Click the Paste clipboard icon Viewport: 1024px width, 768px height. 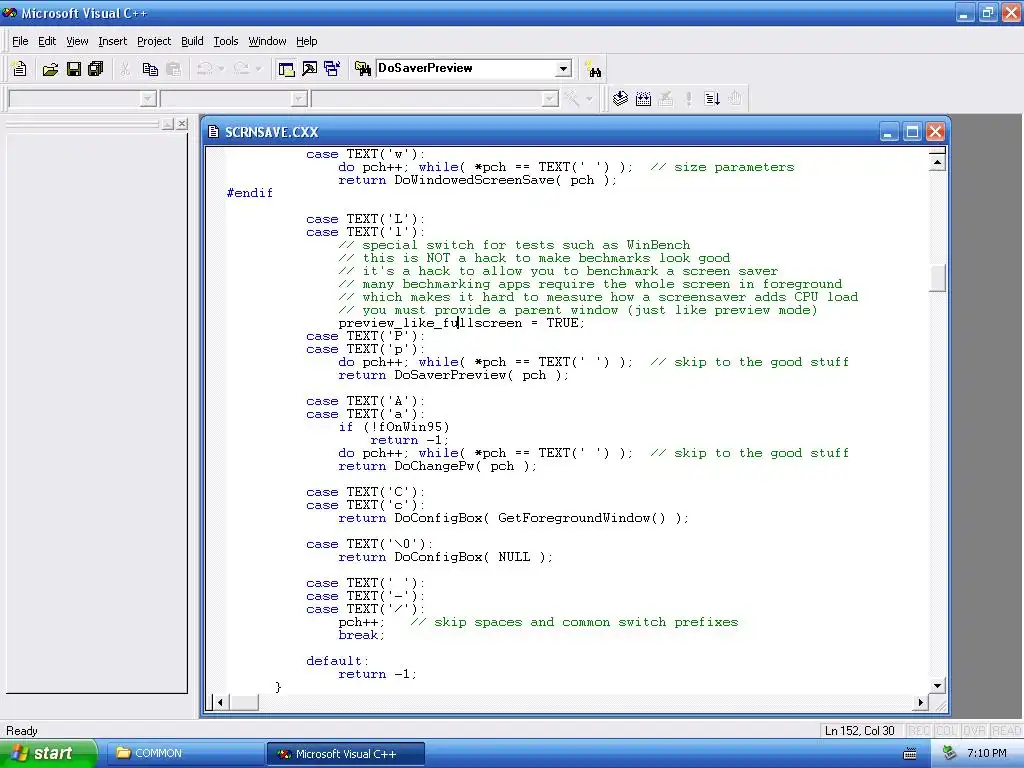pos(174,69)
